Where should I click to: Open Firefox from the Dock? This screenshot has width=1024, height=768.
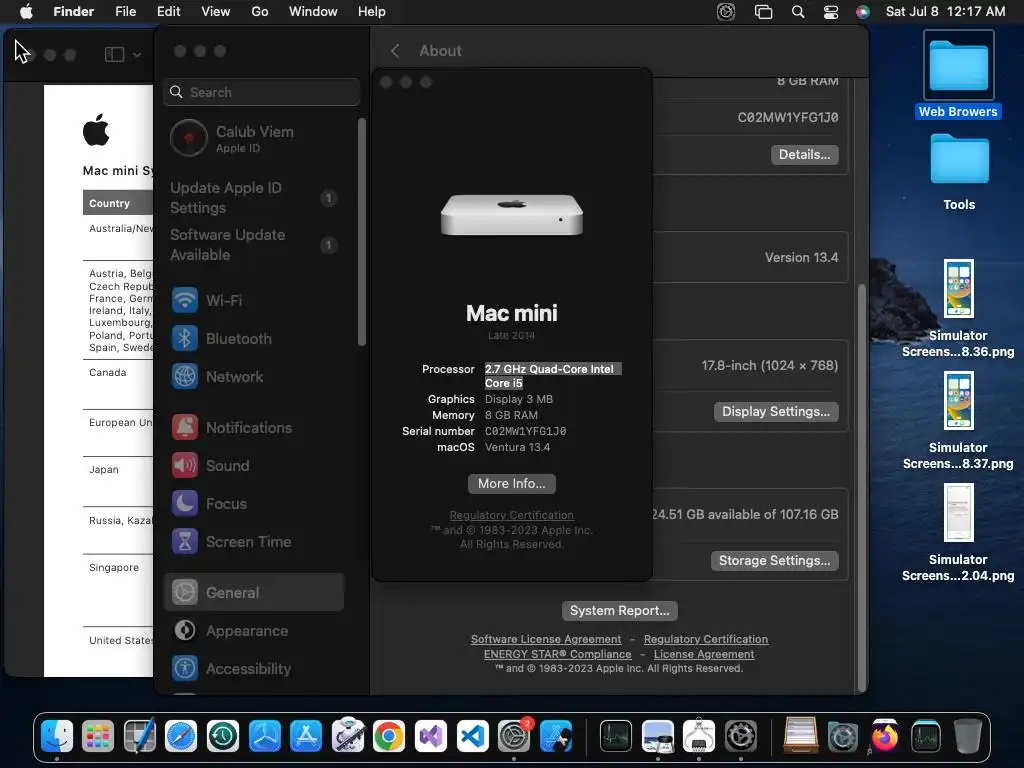[884, 737]
